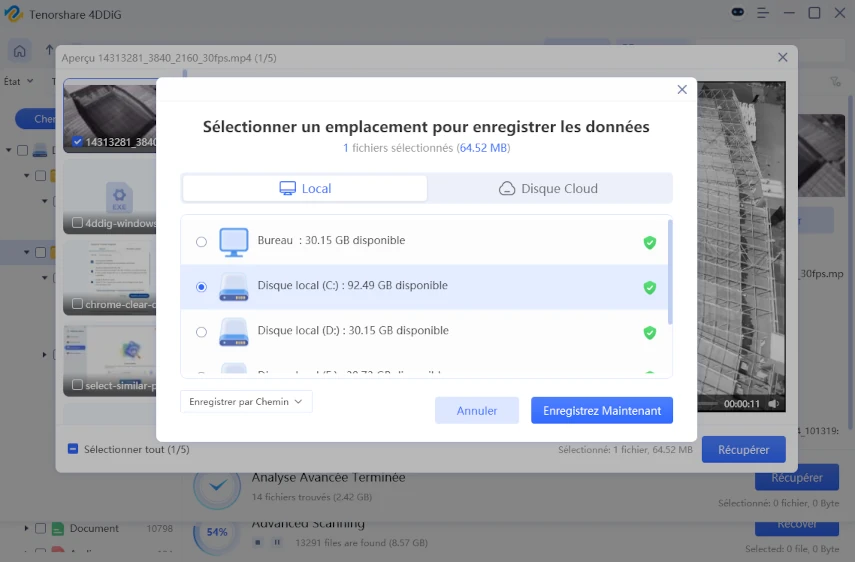Mute the video preview volume icon
The image size is (855, 562).
tap(773, 404)
